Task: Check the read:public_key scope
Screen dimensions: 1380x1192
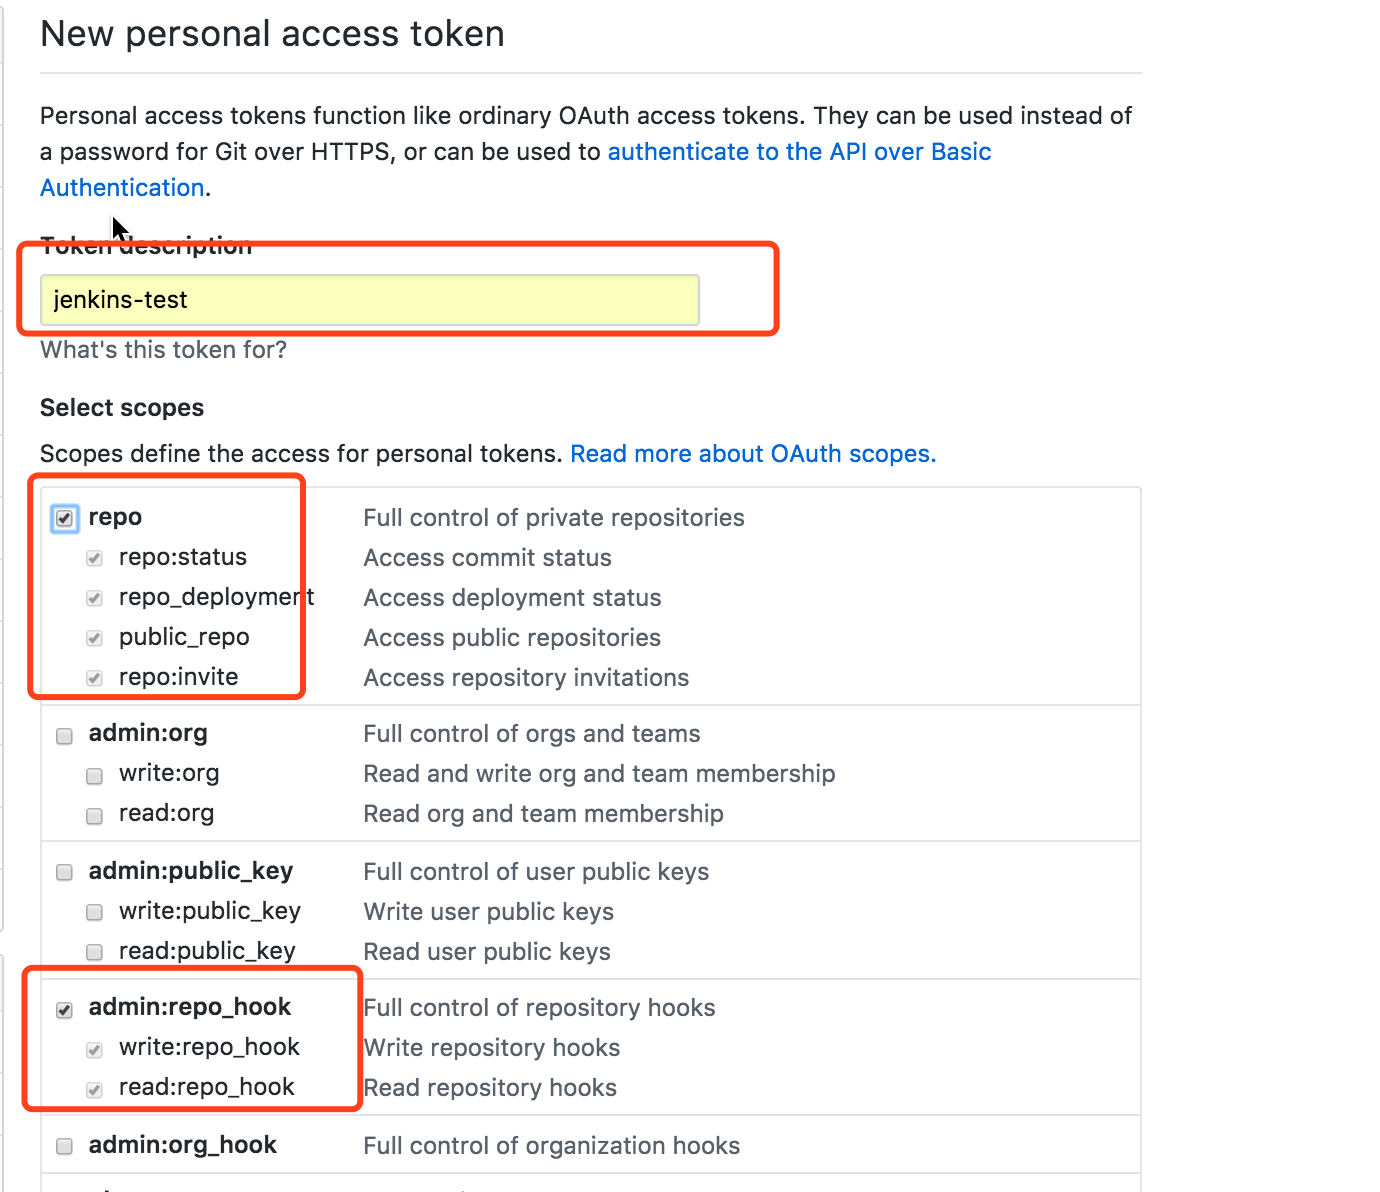Action: tap(95, 952)
